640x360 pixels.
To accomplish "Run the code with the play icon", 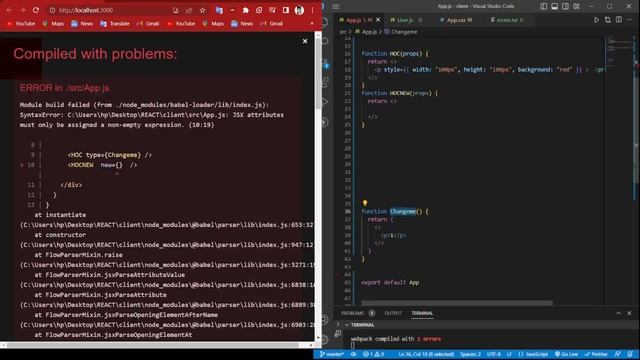I will 596,20.
